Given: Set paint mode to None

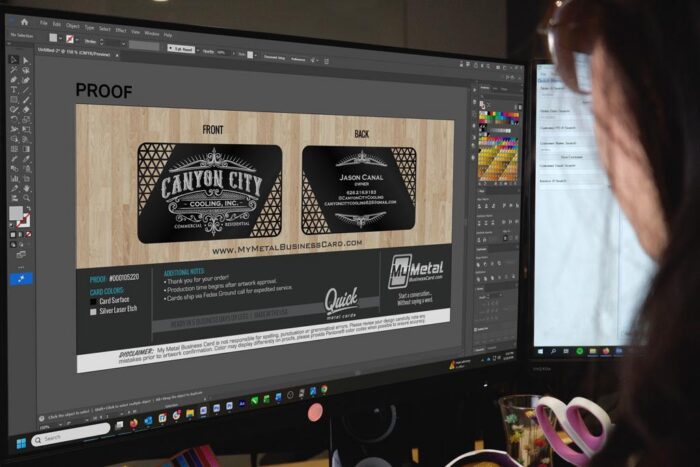Looking at the screenshot, I should point(28,234).
